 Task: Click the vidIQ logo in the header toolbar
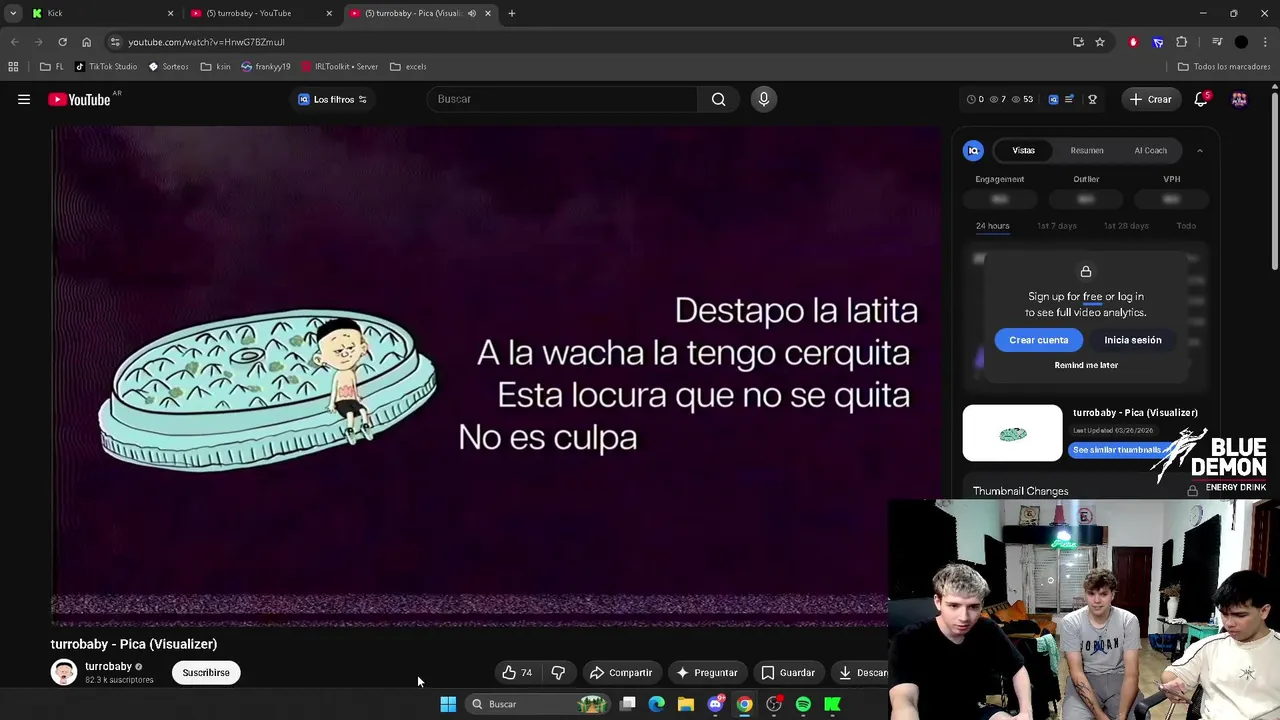click(x=1053, y=99)
